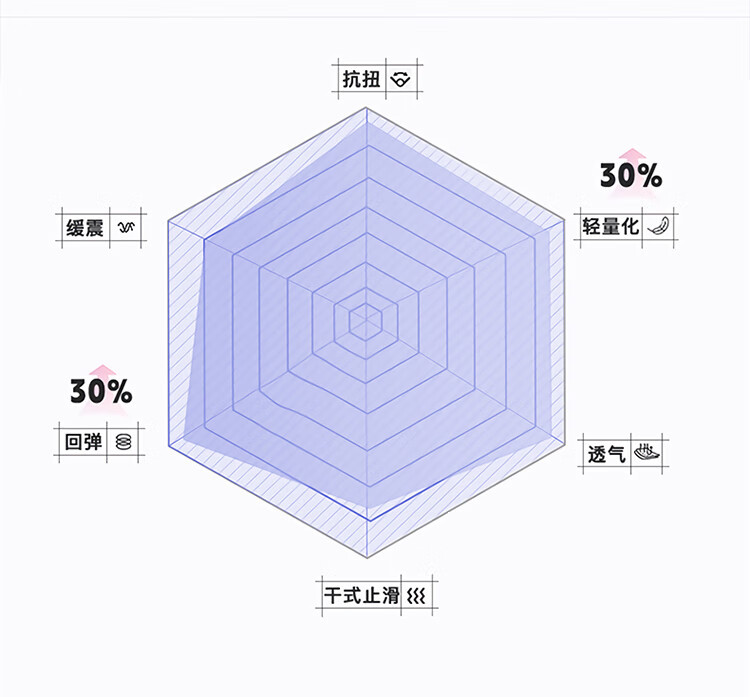Select the 回弹 label text

tap(83, 441)
